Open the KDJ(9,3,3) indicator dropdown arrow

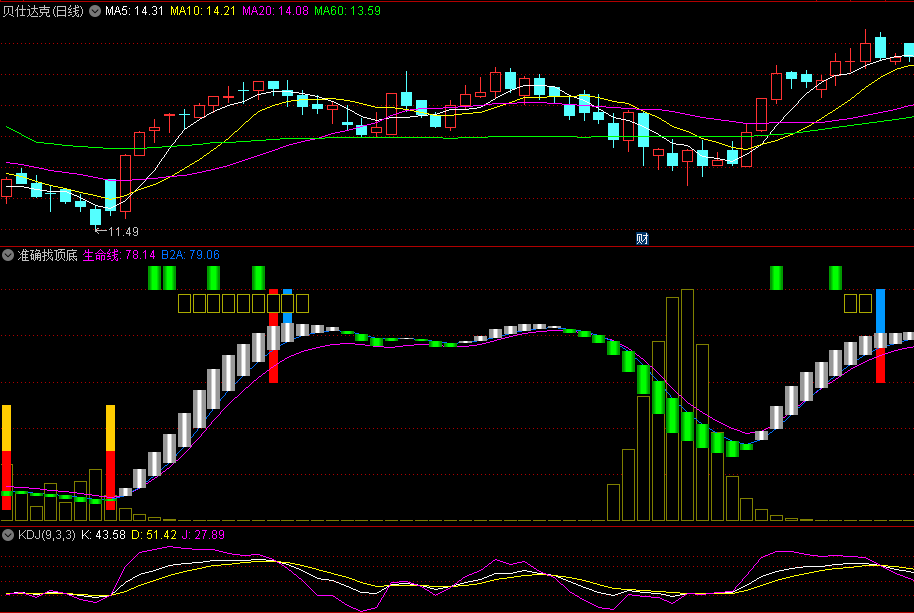(x=8, y=535)
